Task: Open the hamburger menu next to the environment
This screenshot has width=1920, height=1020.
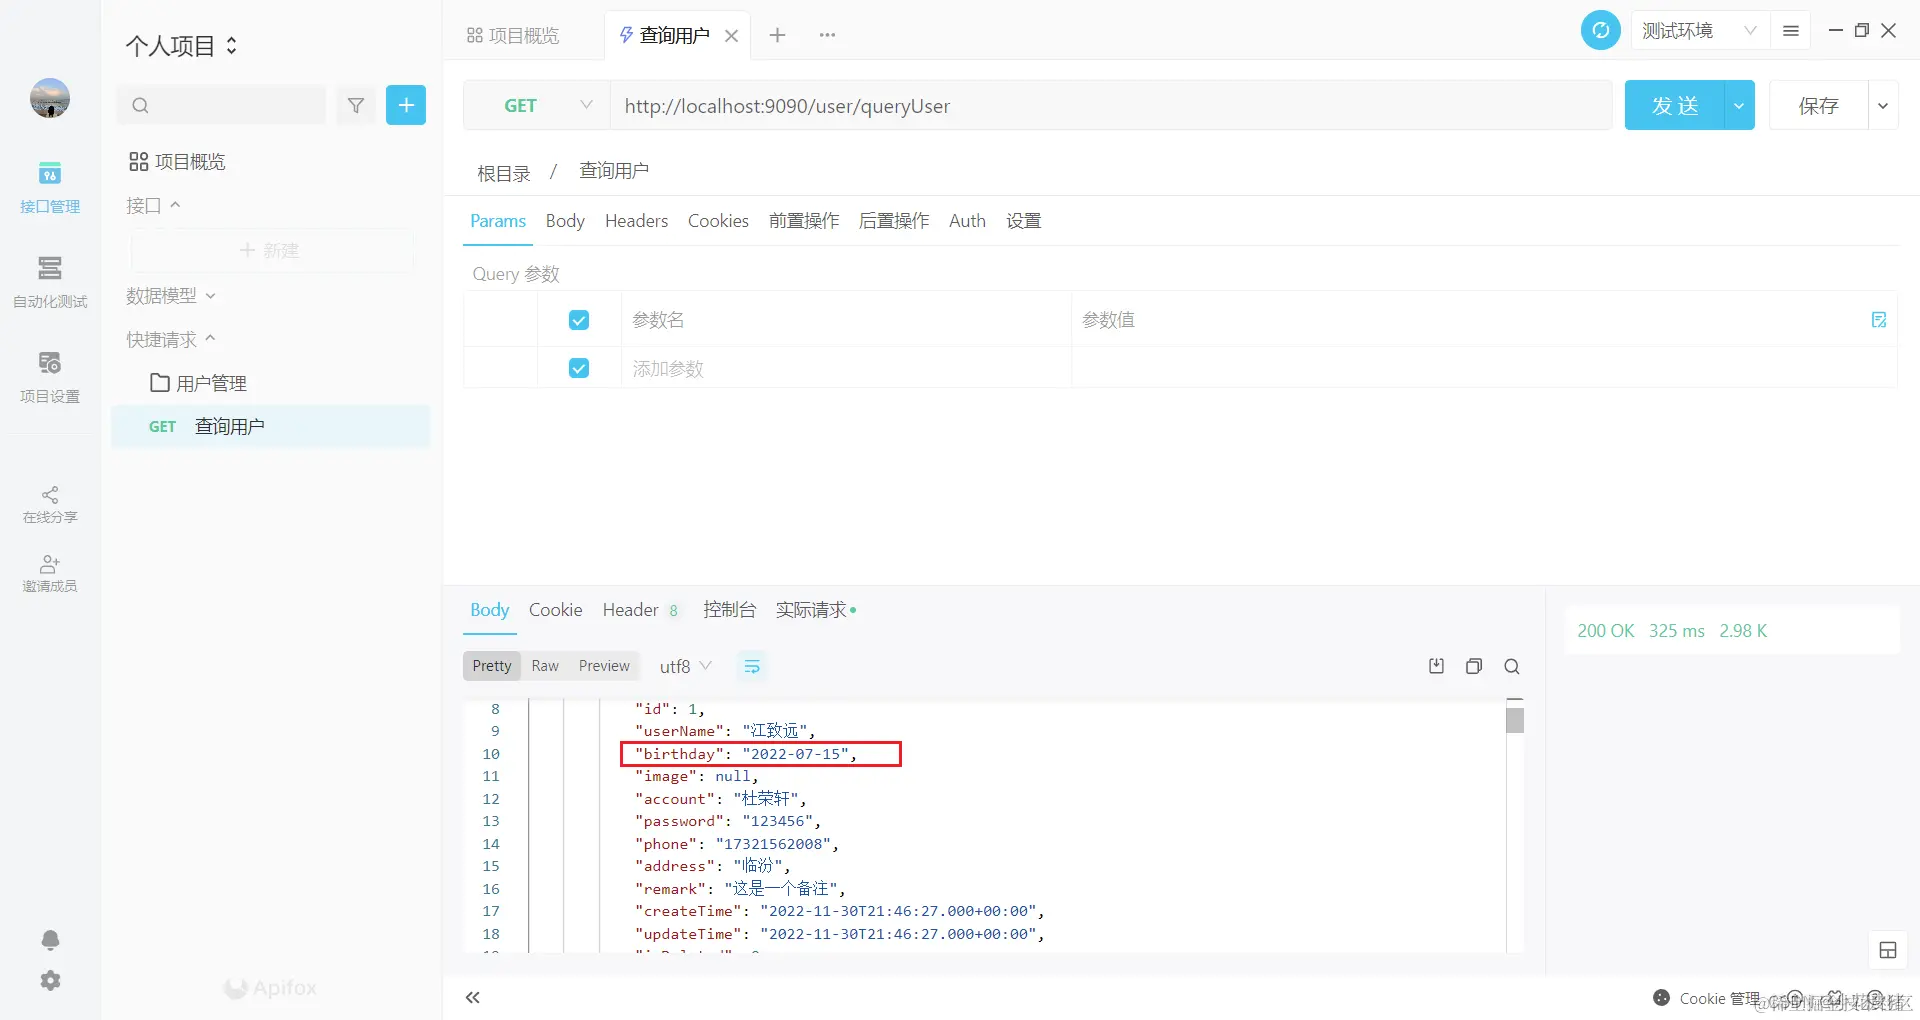Action: pos(1791,31)
